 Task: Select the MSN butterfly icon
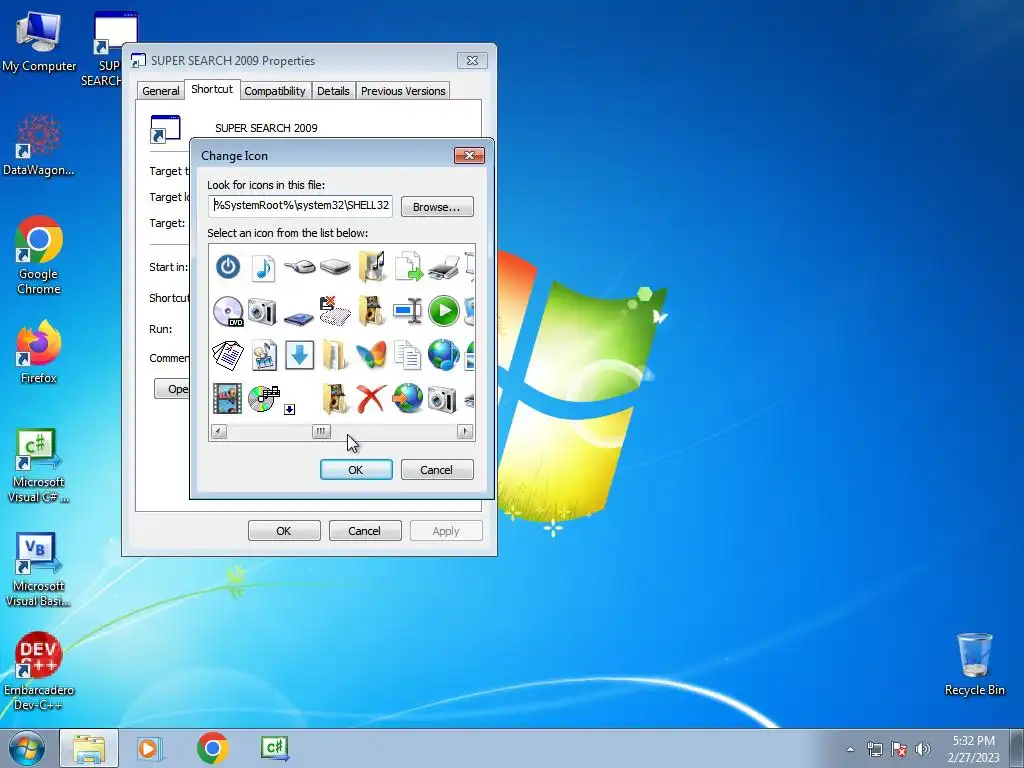pyautogui.click(x=372, y=355)
